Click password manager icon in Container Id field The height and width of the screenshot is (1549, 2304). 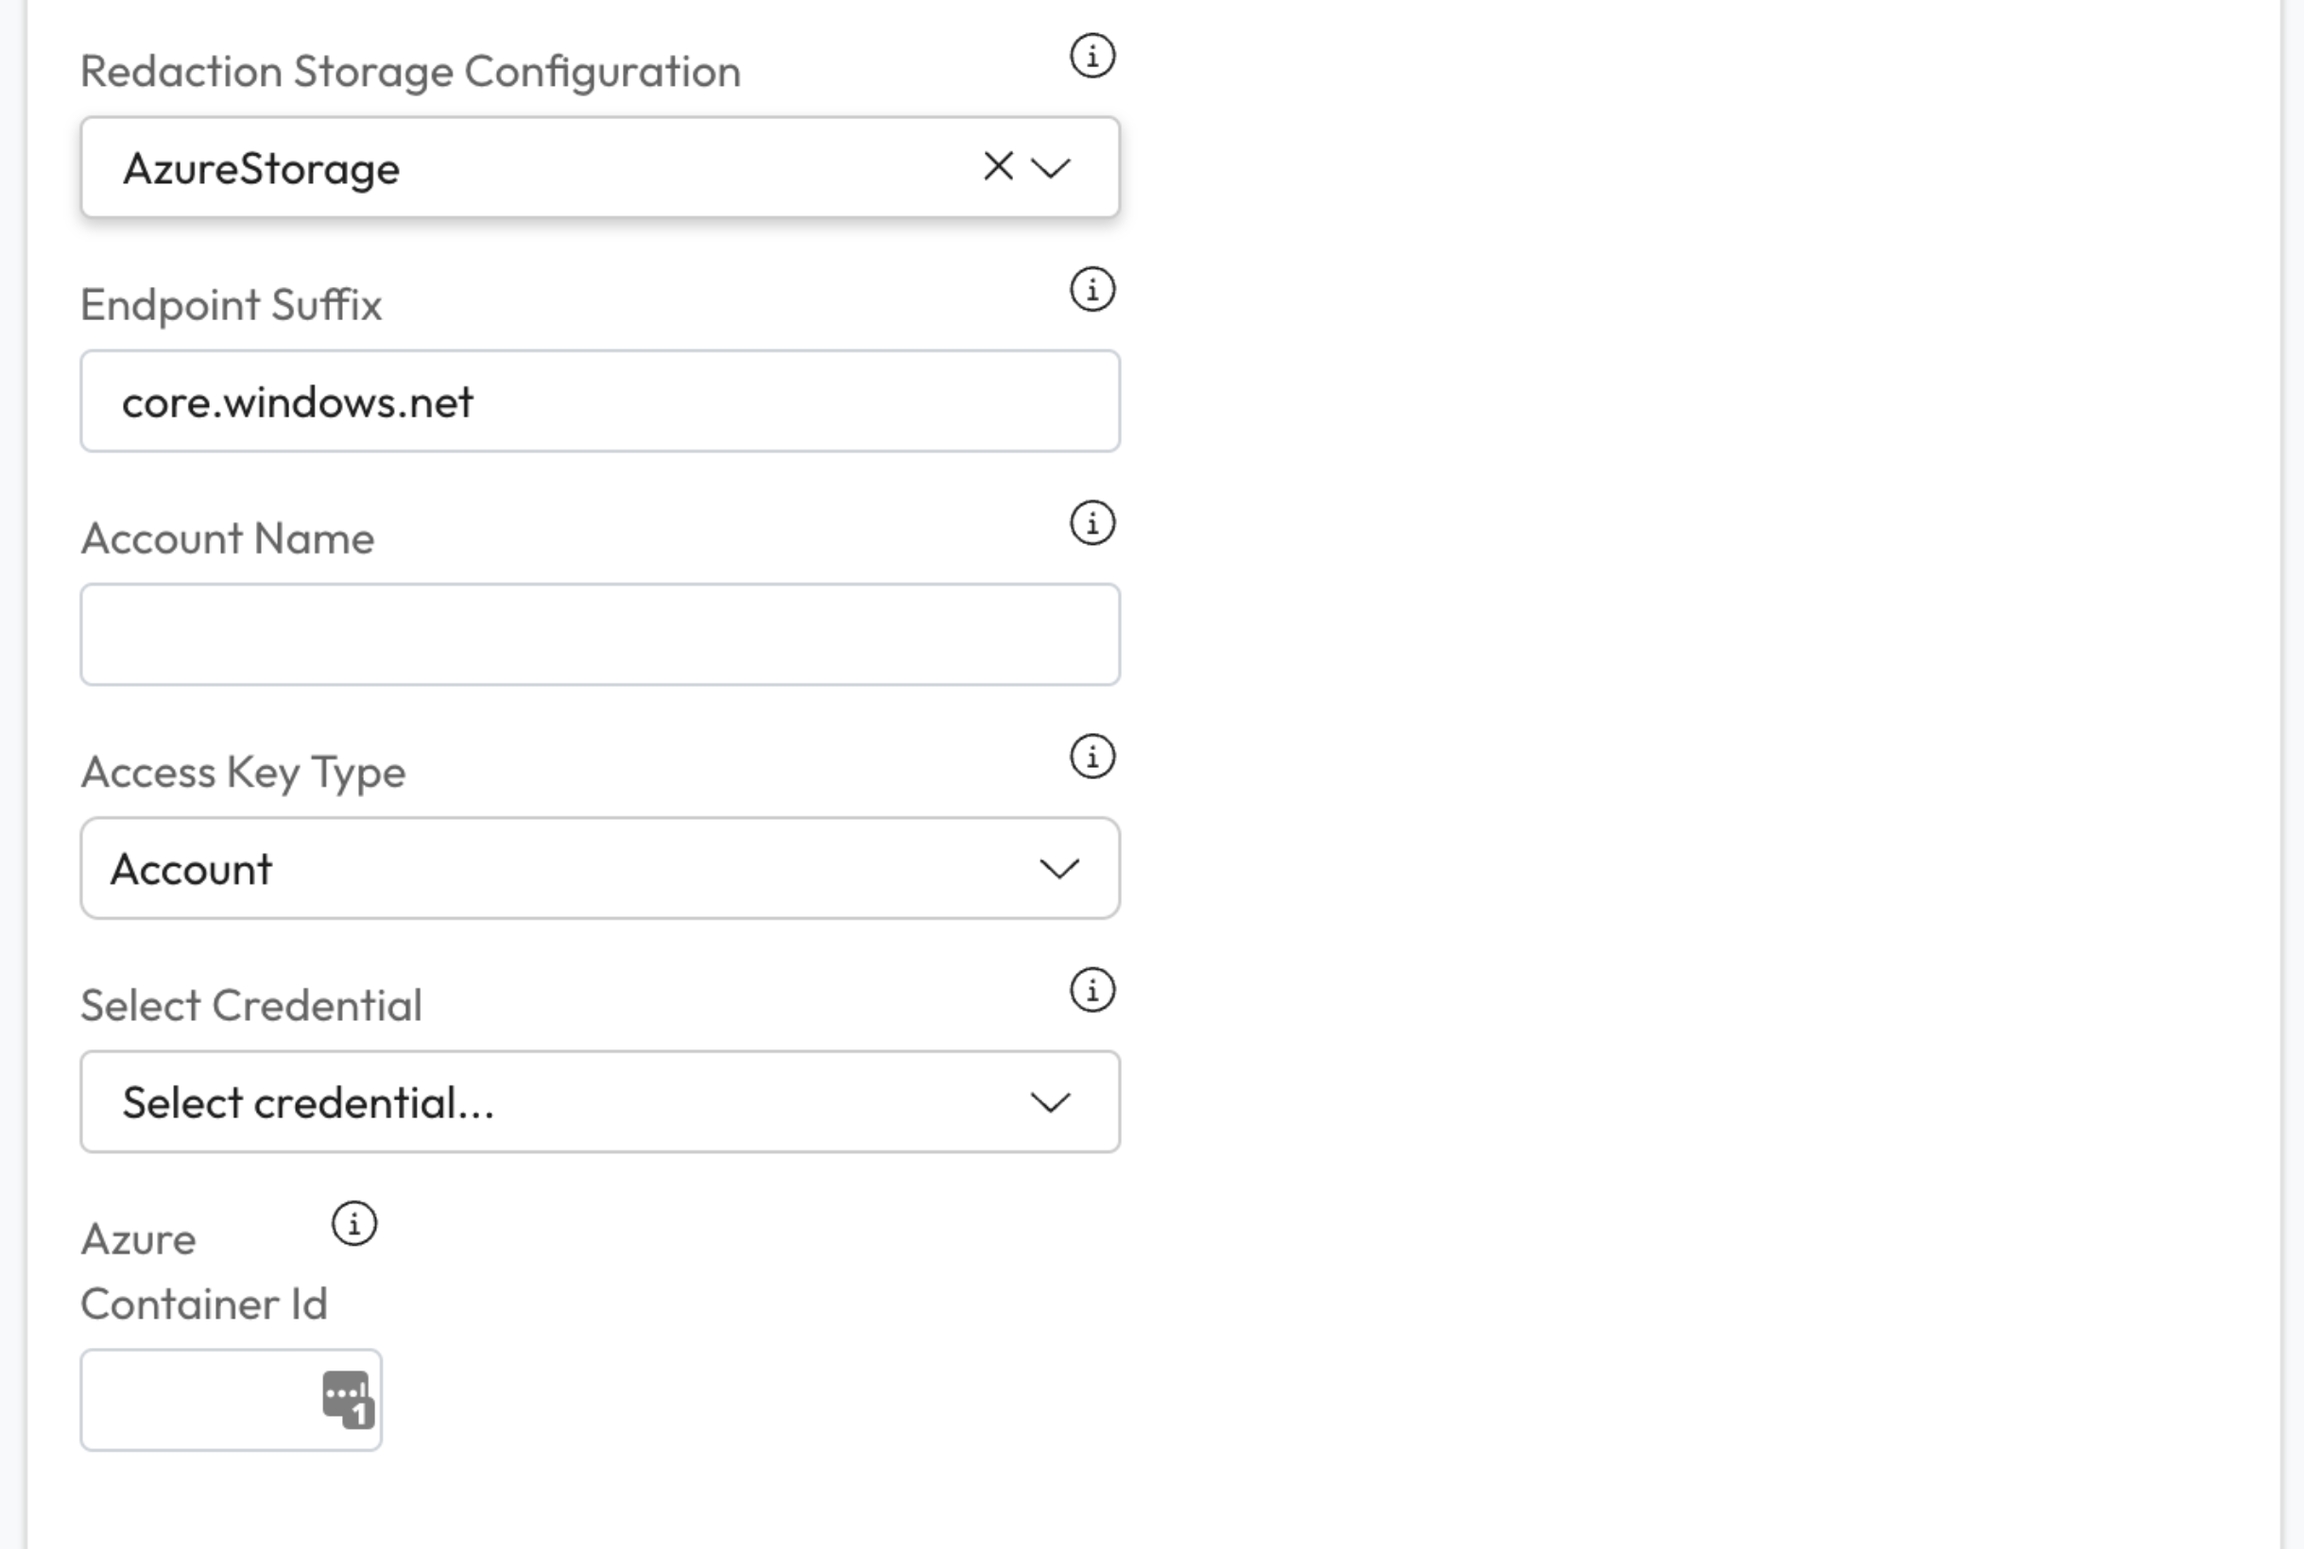[347, 1398]
